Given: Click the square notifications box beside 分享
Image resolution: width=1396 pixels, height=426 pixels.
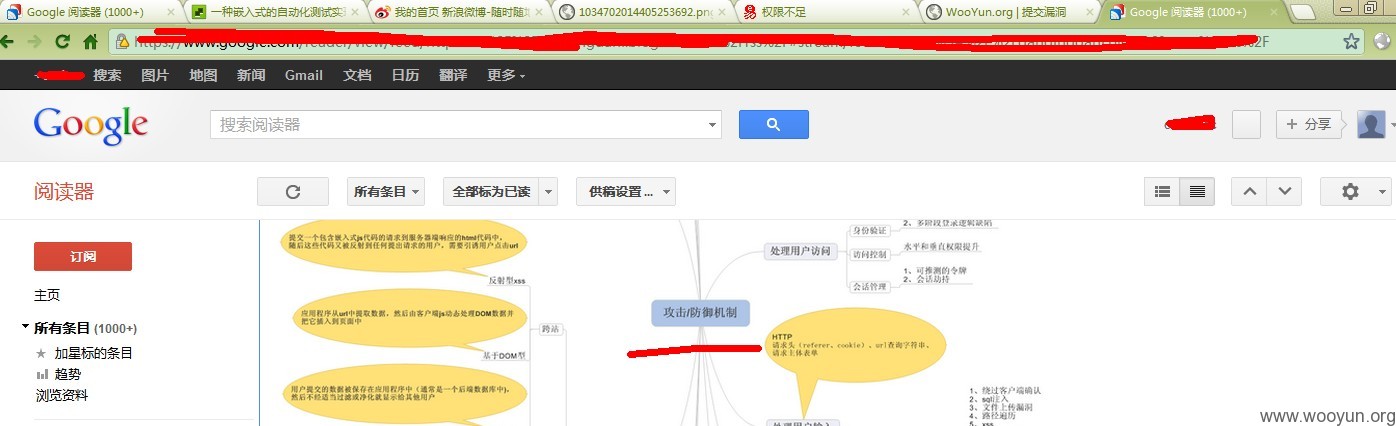Looking at the screenshot, I should point(1246,124).
